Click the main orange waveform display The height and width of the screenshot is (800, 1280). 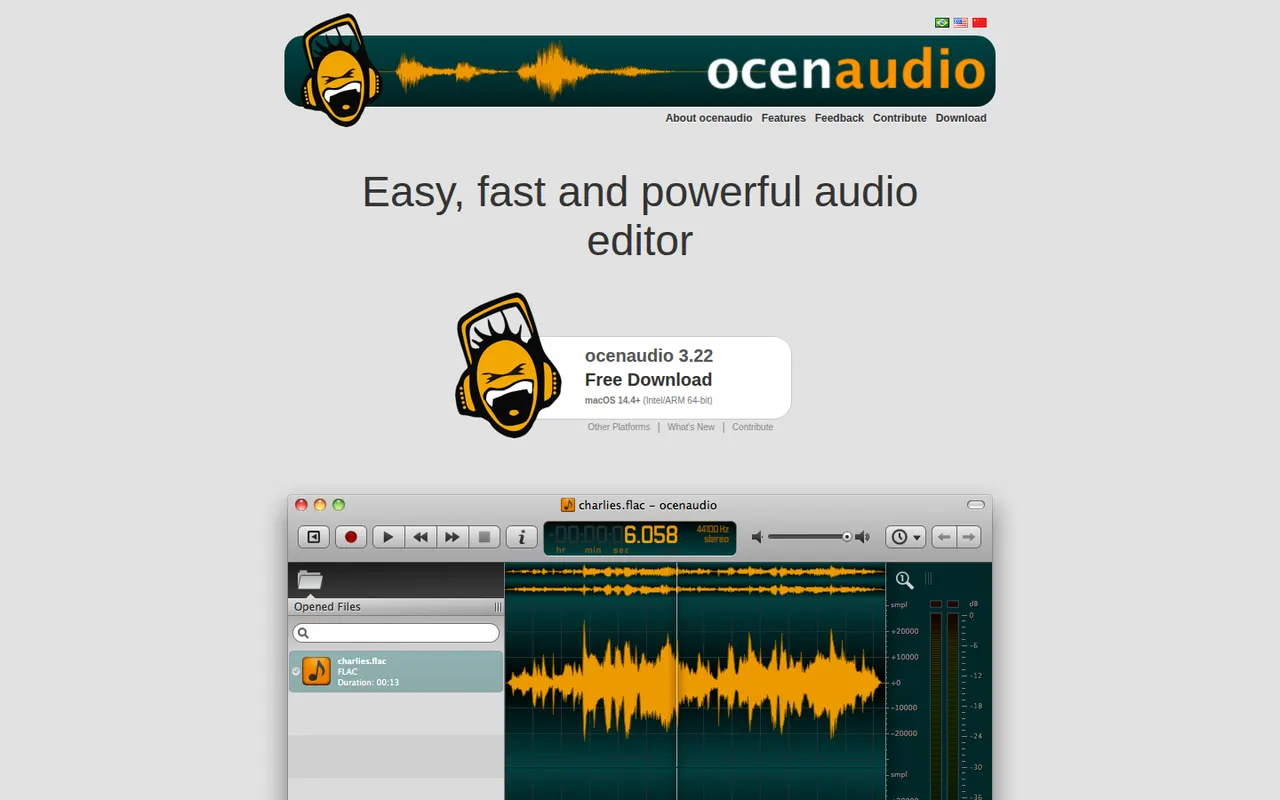pos(695,685)
